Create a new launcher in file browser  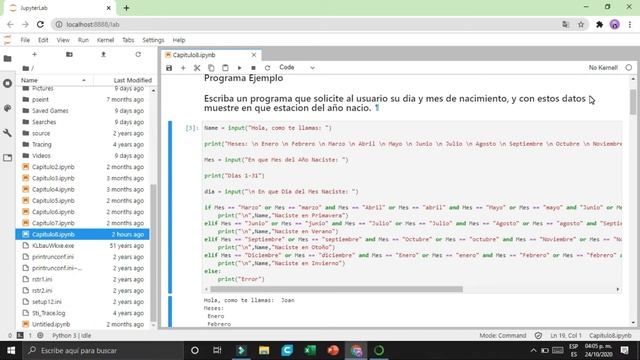[34, 54]
